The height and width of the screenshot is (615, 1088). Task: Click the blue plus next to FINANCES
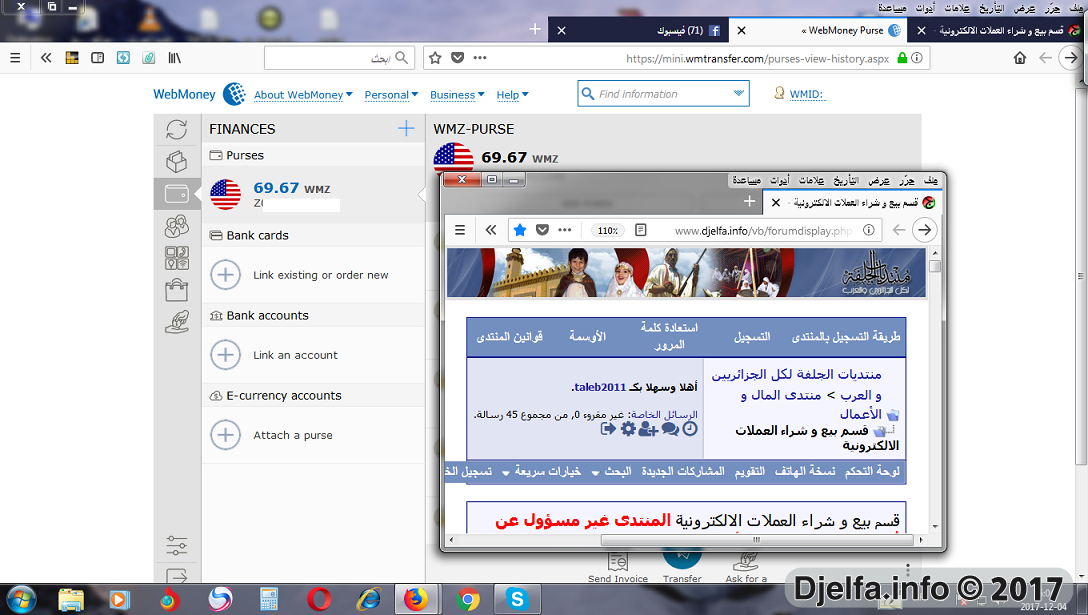(x=406, y=128)
